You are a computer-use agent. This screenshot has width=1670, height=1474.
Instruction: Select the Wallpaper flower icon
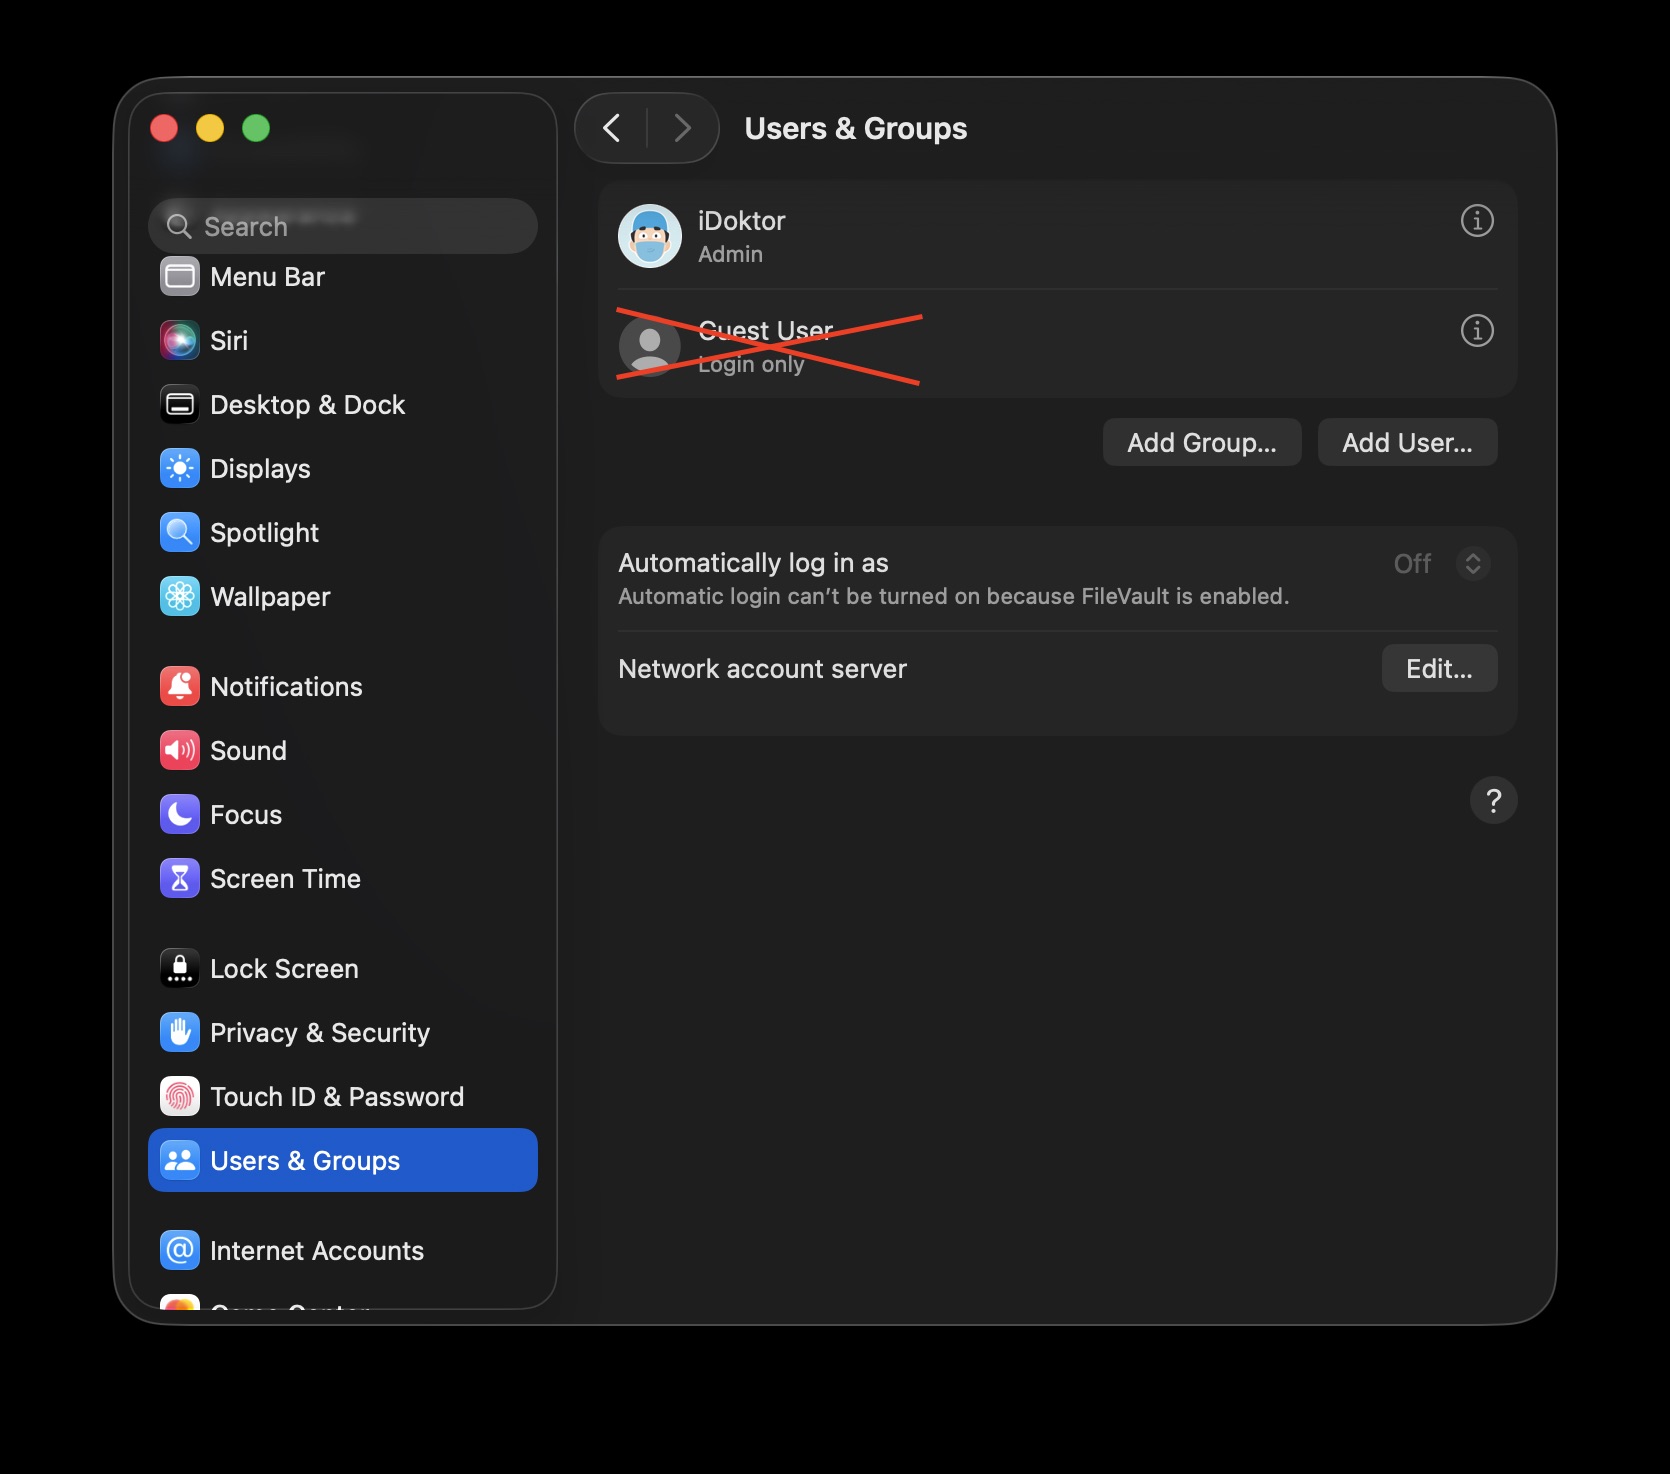coord(180,596)
